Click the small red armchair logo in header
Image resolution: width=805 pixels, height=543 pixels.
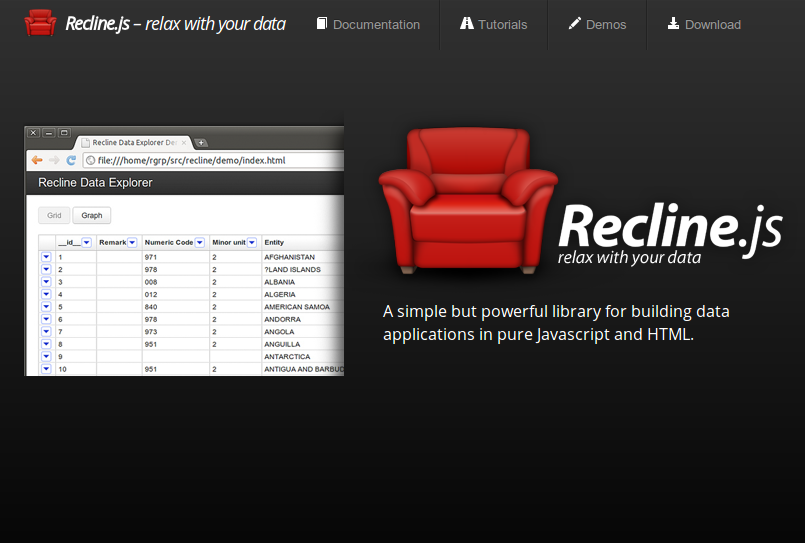point(40,23)
